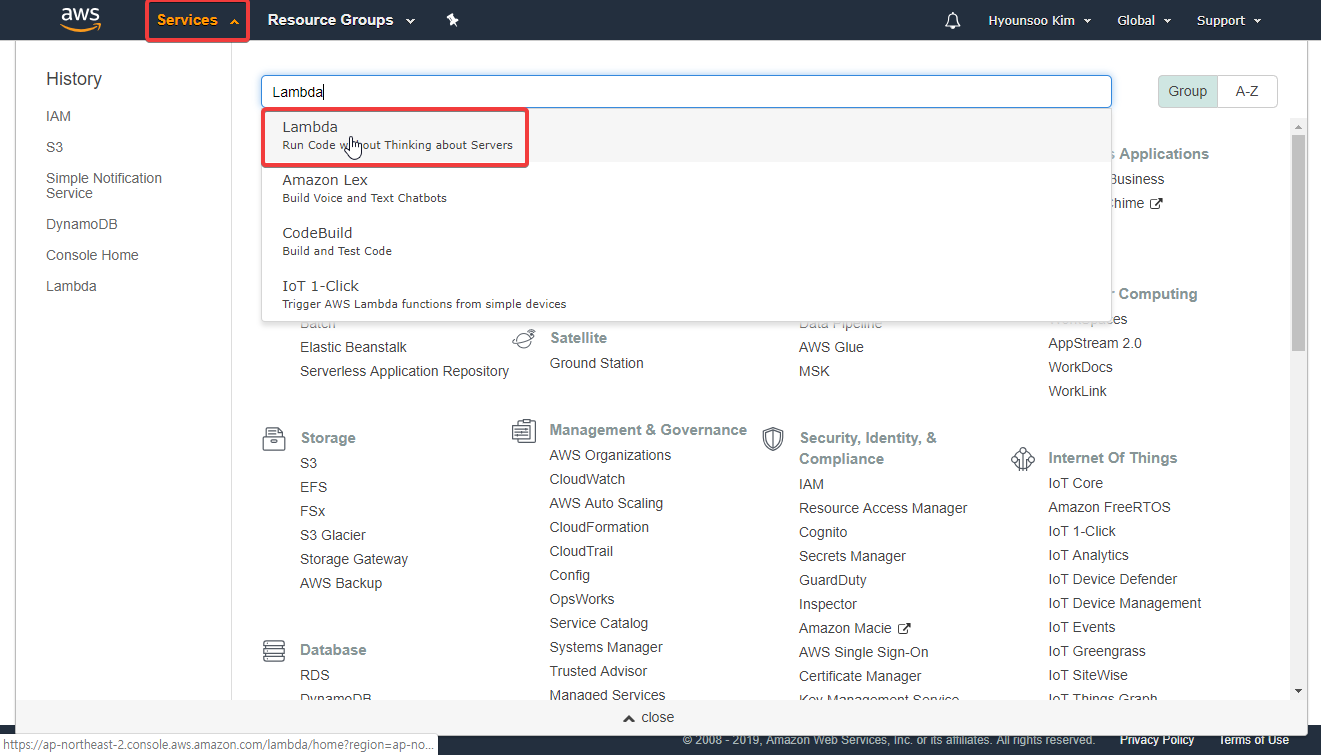Click the Internet Of Things icon
Screen dimensions: 1321x755
coord(1022,459)
